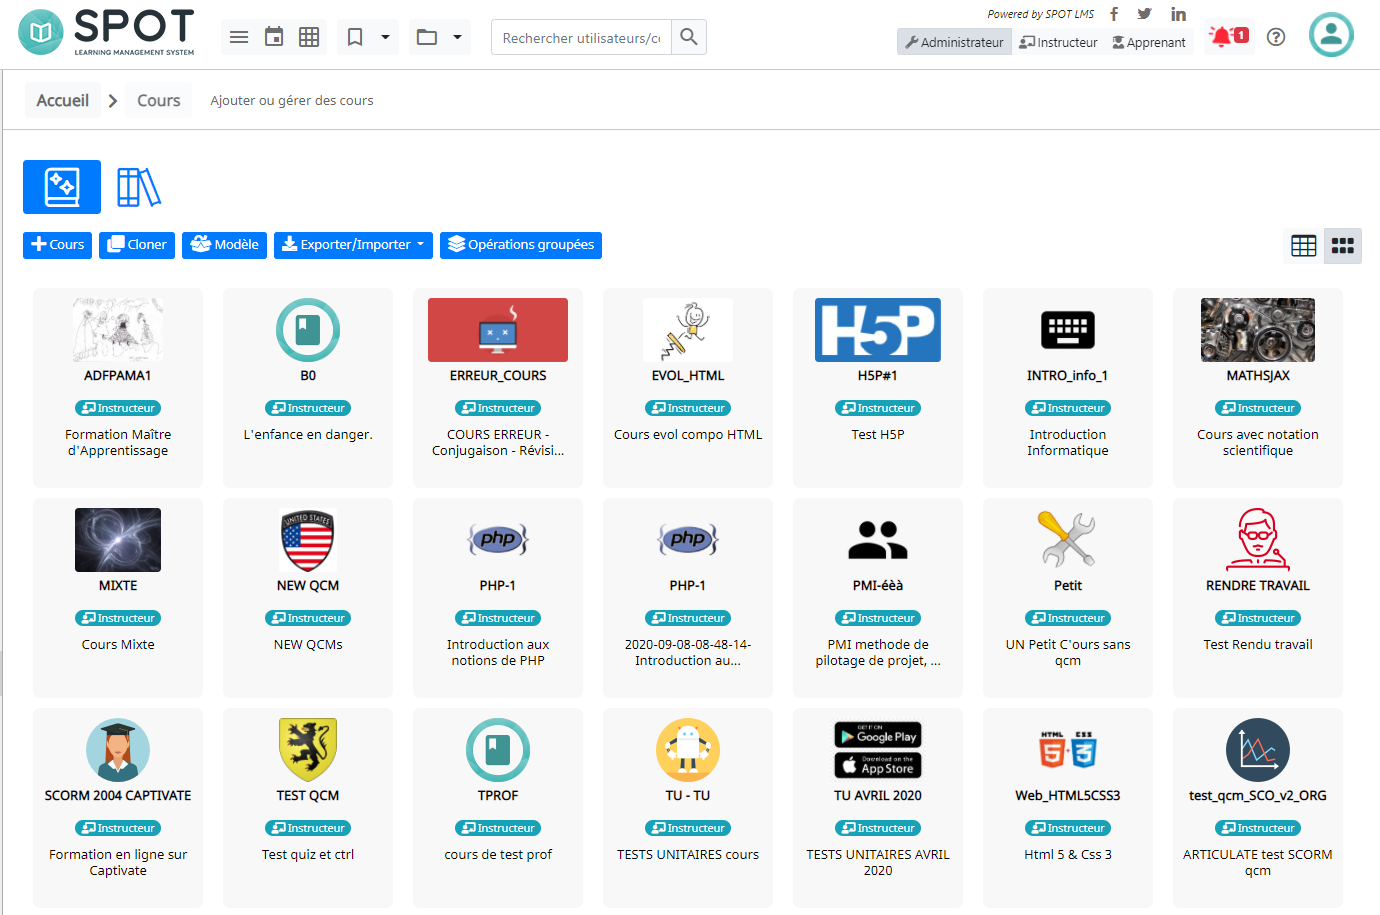Select the library view icon
The height and width of the screenshot is (915, 1380).
(x=138, y=186)
